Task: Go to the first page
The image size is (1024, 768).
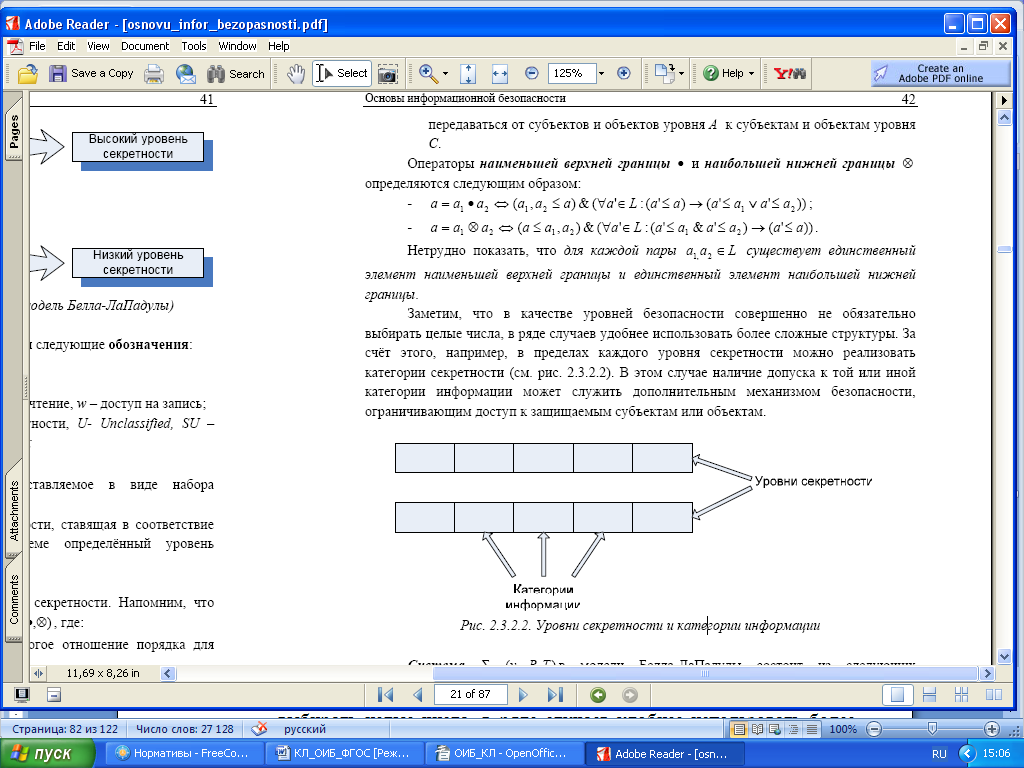Action: (x=385, y=694)
